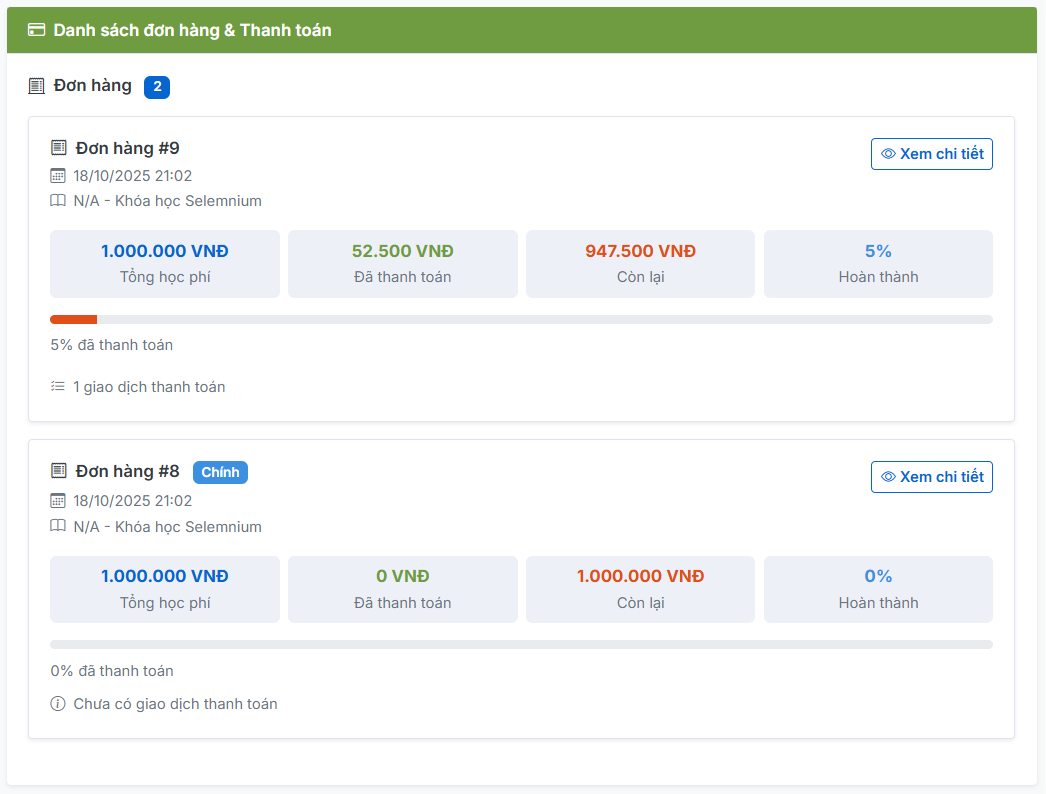Click the blue order count badge showing 2
The image size is (1046, 794).
tap(157, 87)
